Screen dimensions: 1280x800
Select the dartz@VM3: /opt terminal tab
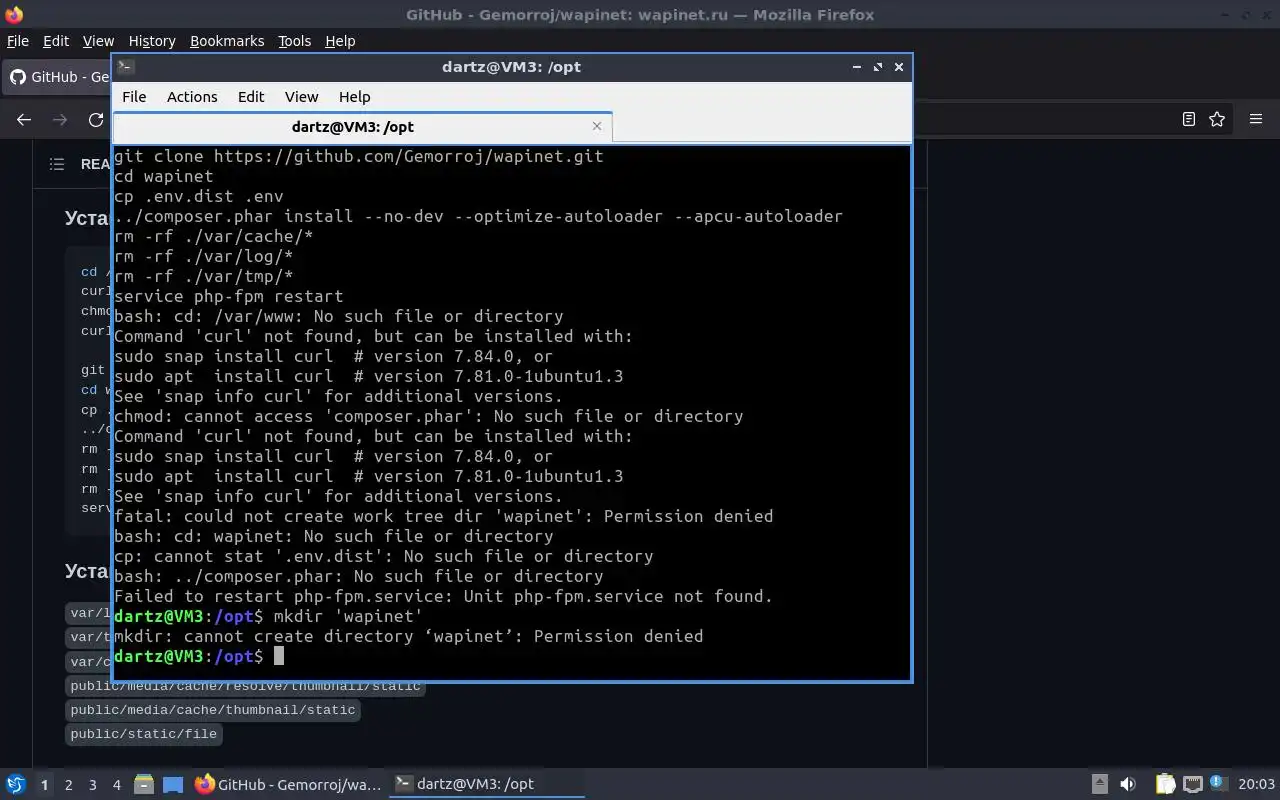(x=362, y=127)
